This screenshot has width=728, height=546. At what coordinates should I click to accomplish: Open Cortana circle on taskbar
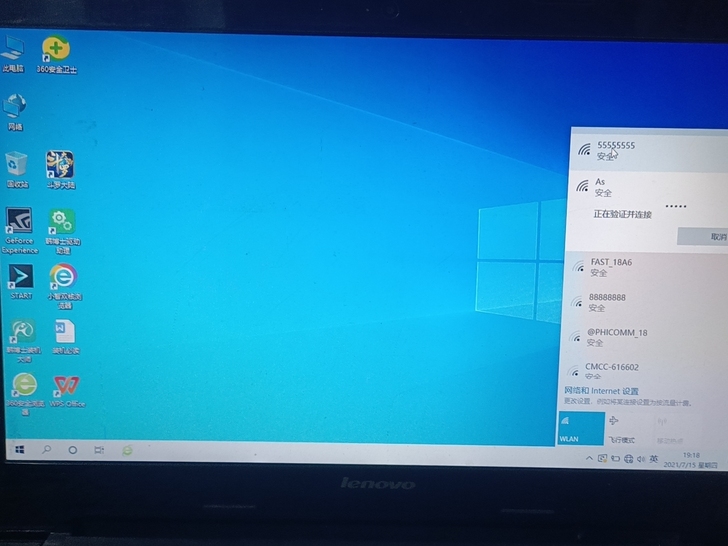73,450
